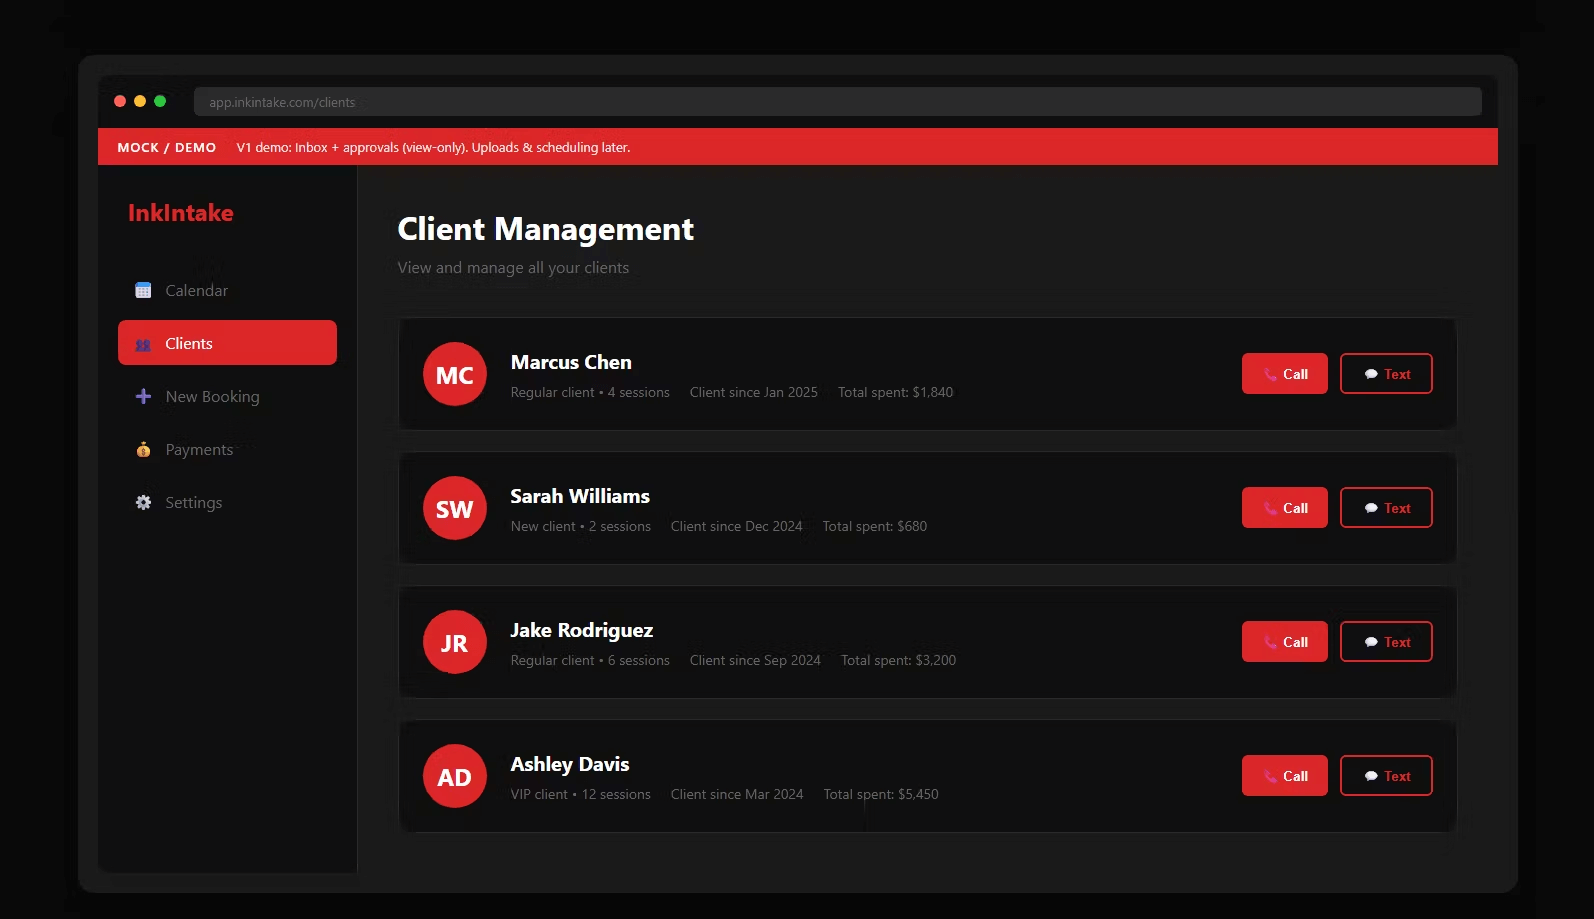Call Marcus Chen
This screenshot has width=1594, height=919.
pos(1284,374)
